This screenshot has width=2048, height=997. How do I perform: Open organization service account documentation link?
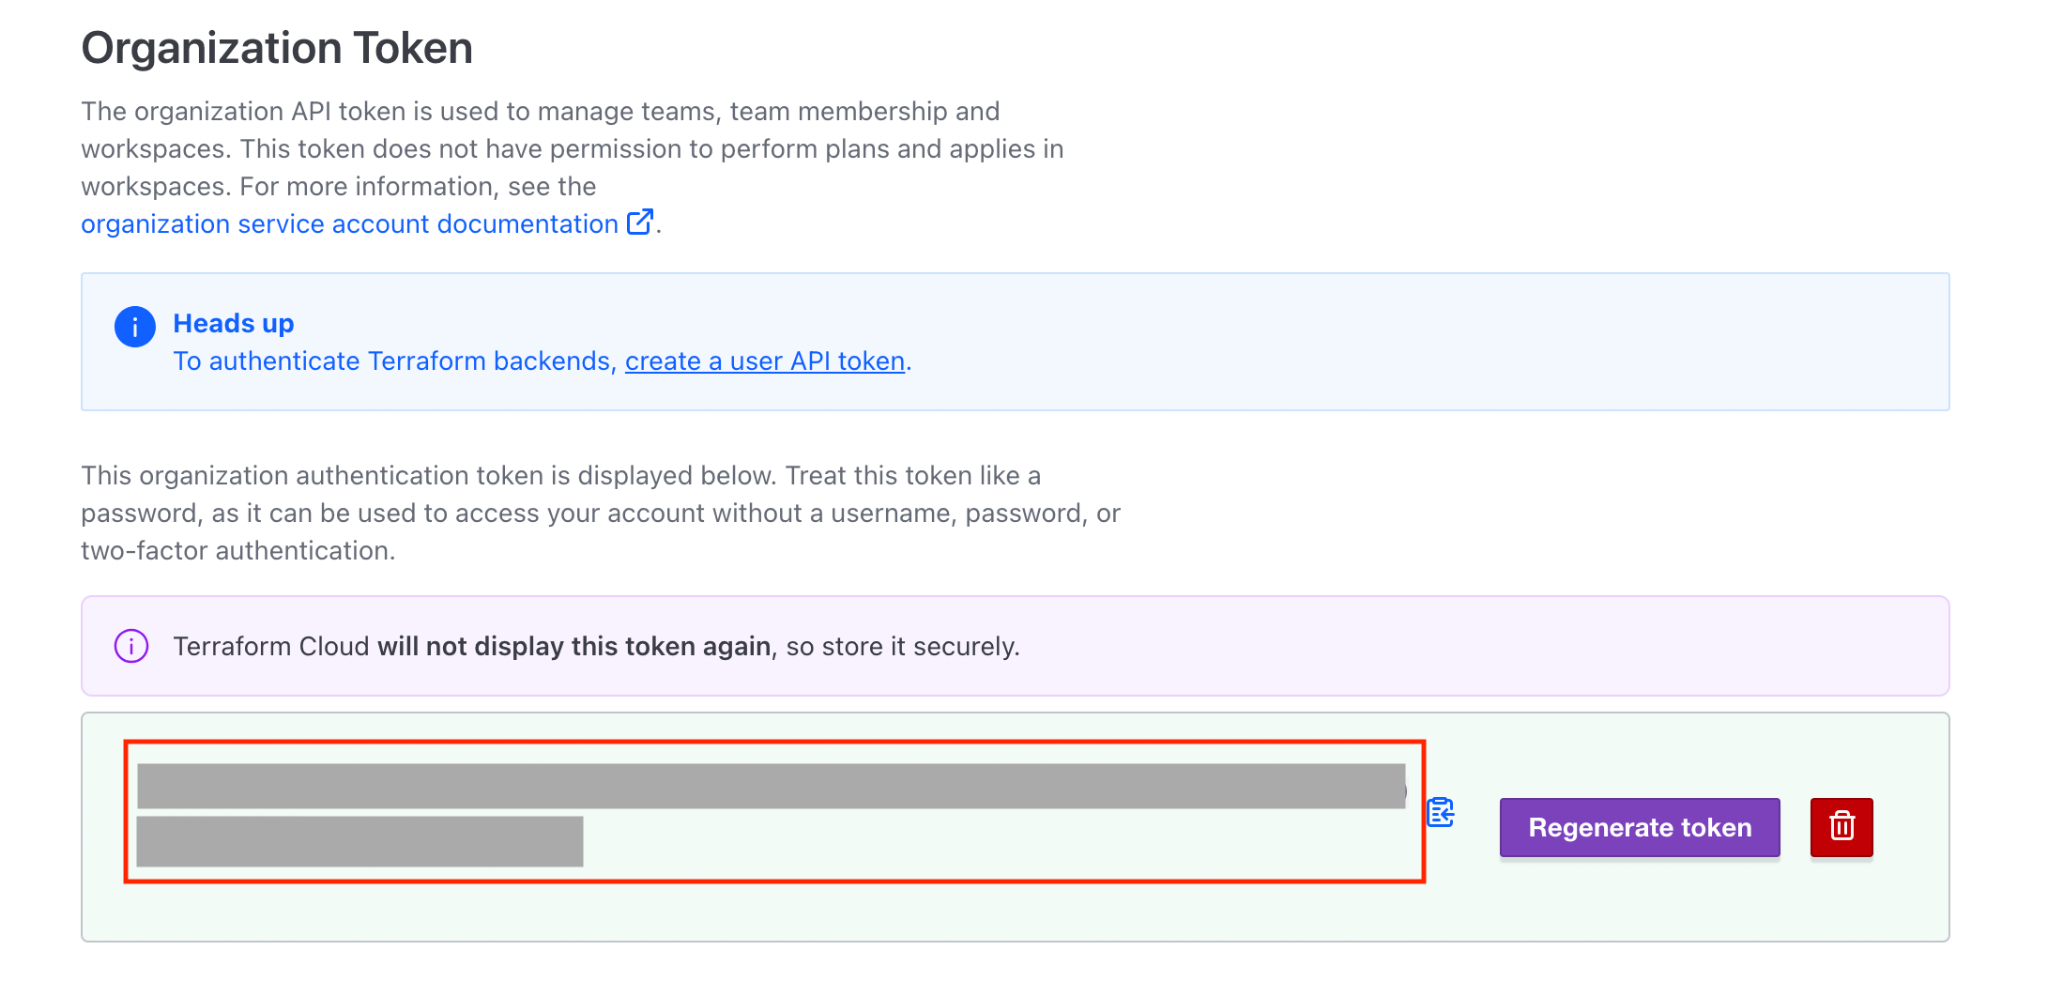coord(350,224)
